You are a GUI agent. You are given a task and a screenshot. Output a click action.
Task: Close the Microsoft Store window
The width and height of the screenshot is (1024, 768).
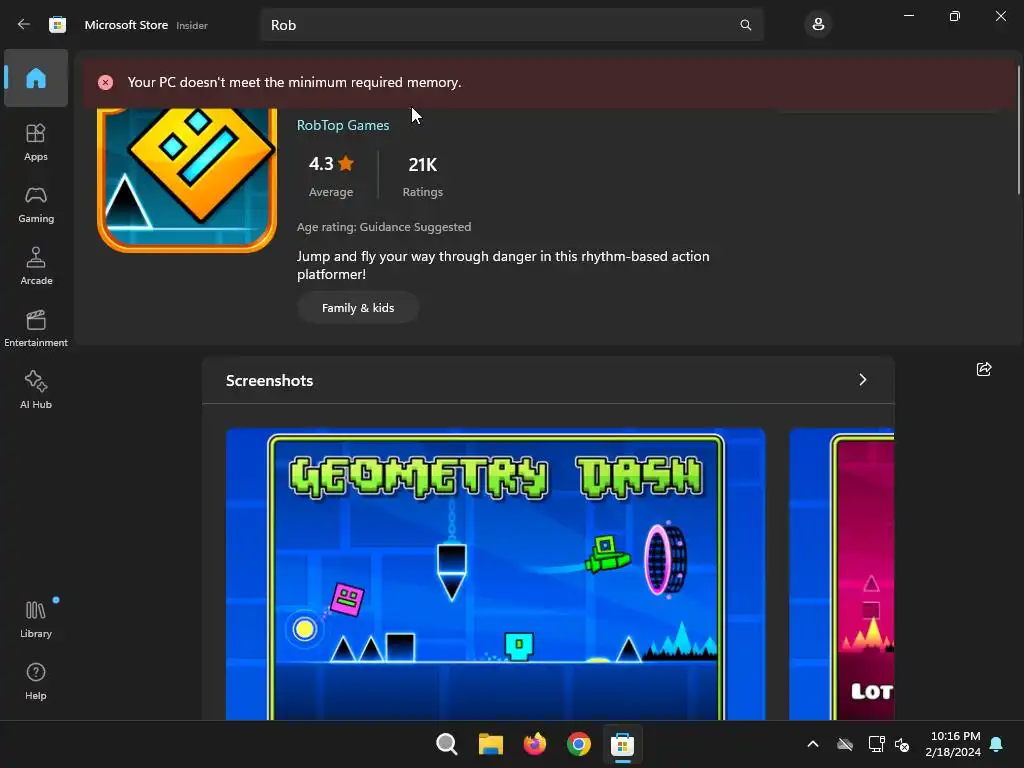[1000, 16]
